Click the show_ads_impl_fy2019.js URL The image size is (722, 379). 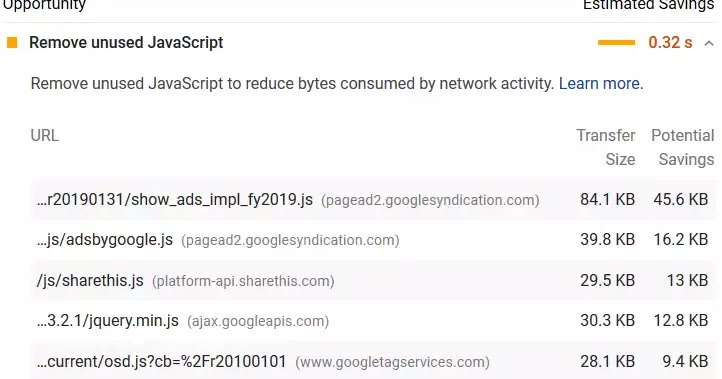(x=175, y=200)
